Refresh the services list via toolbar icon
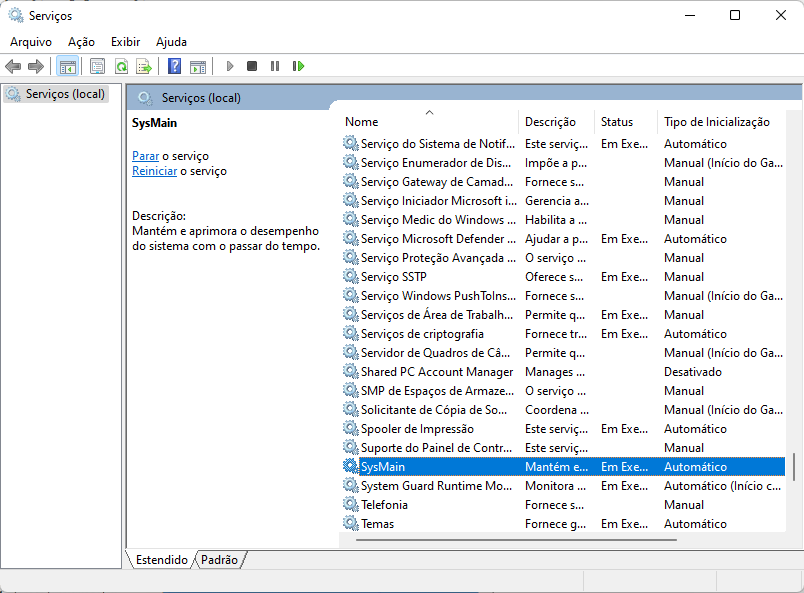 point(121,66)
